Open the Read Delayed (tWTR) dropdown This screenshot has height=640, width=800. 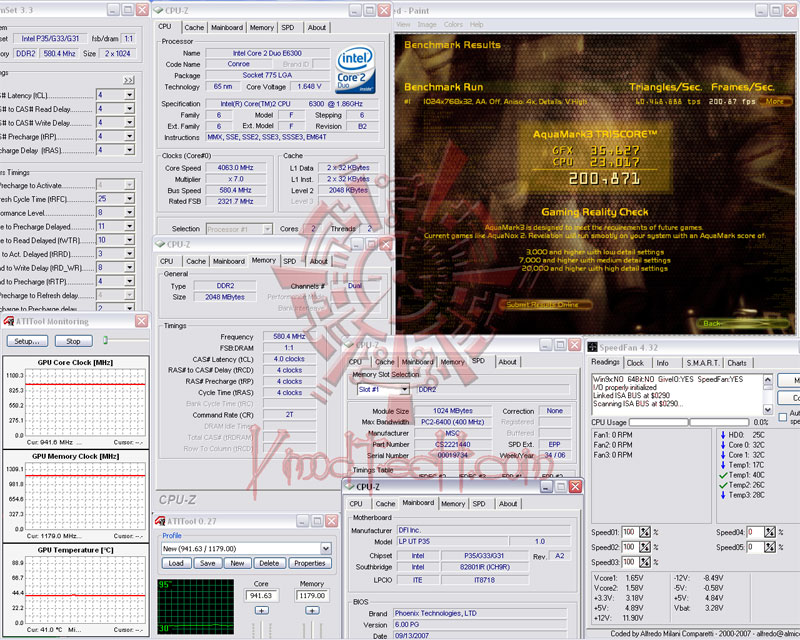pos(129,240)
